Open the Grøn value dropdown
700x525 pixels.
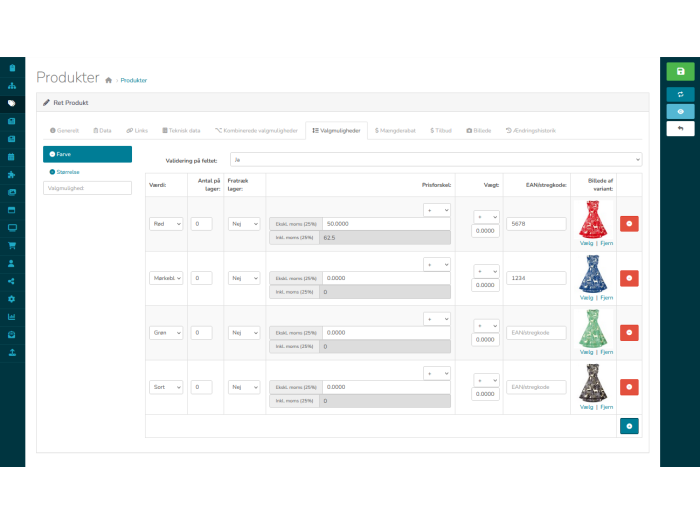[x=166, y=333]
